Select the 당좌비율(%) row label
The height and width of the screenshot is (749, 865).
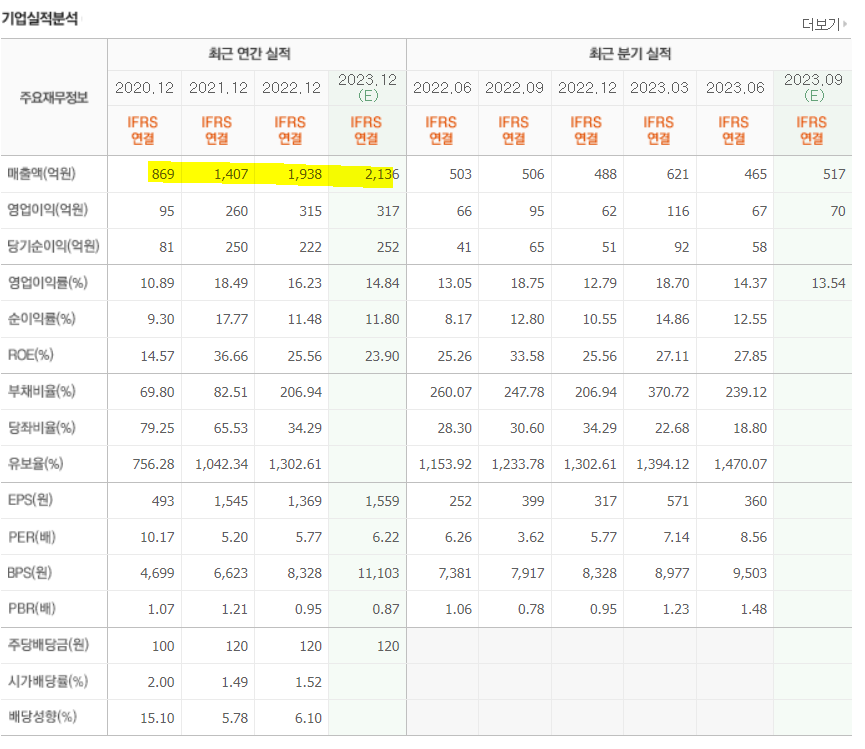point(41,427)
